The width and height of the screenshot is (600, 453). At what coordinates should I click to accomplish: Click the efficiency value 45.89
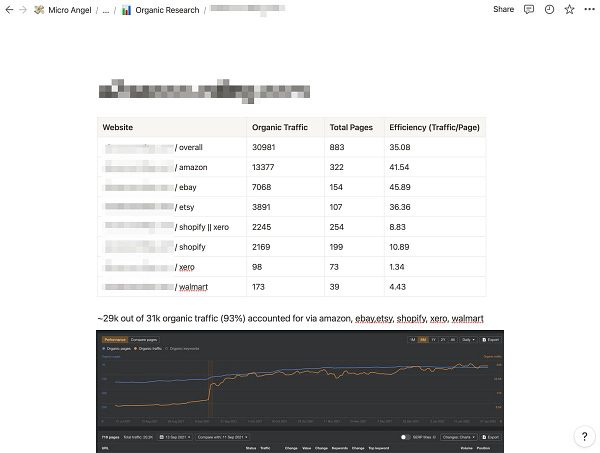pos(400,187)
